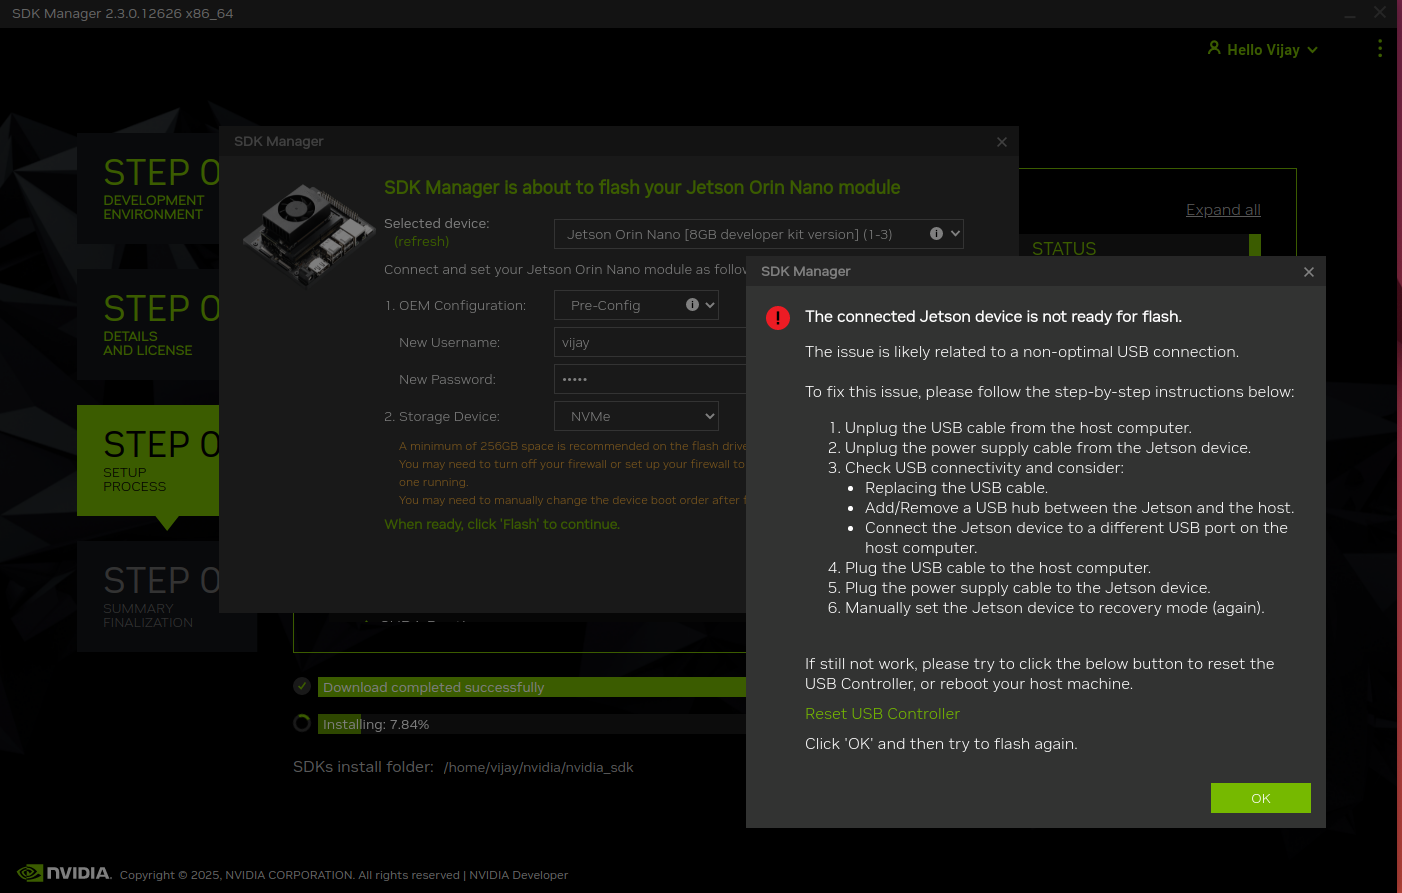Click the SDKs install folder path
Screen dimensions: 1402x893
coord(539,768)
